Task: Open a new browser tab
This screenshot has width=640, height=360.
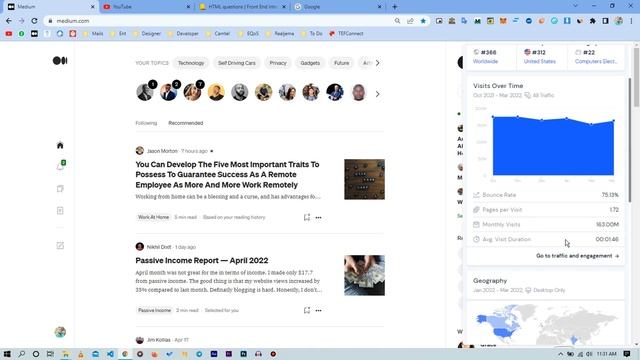Action: [394, 7]
